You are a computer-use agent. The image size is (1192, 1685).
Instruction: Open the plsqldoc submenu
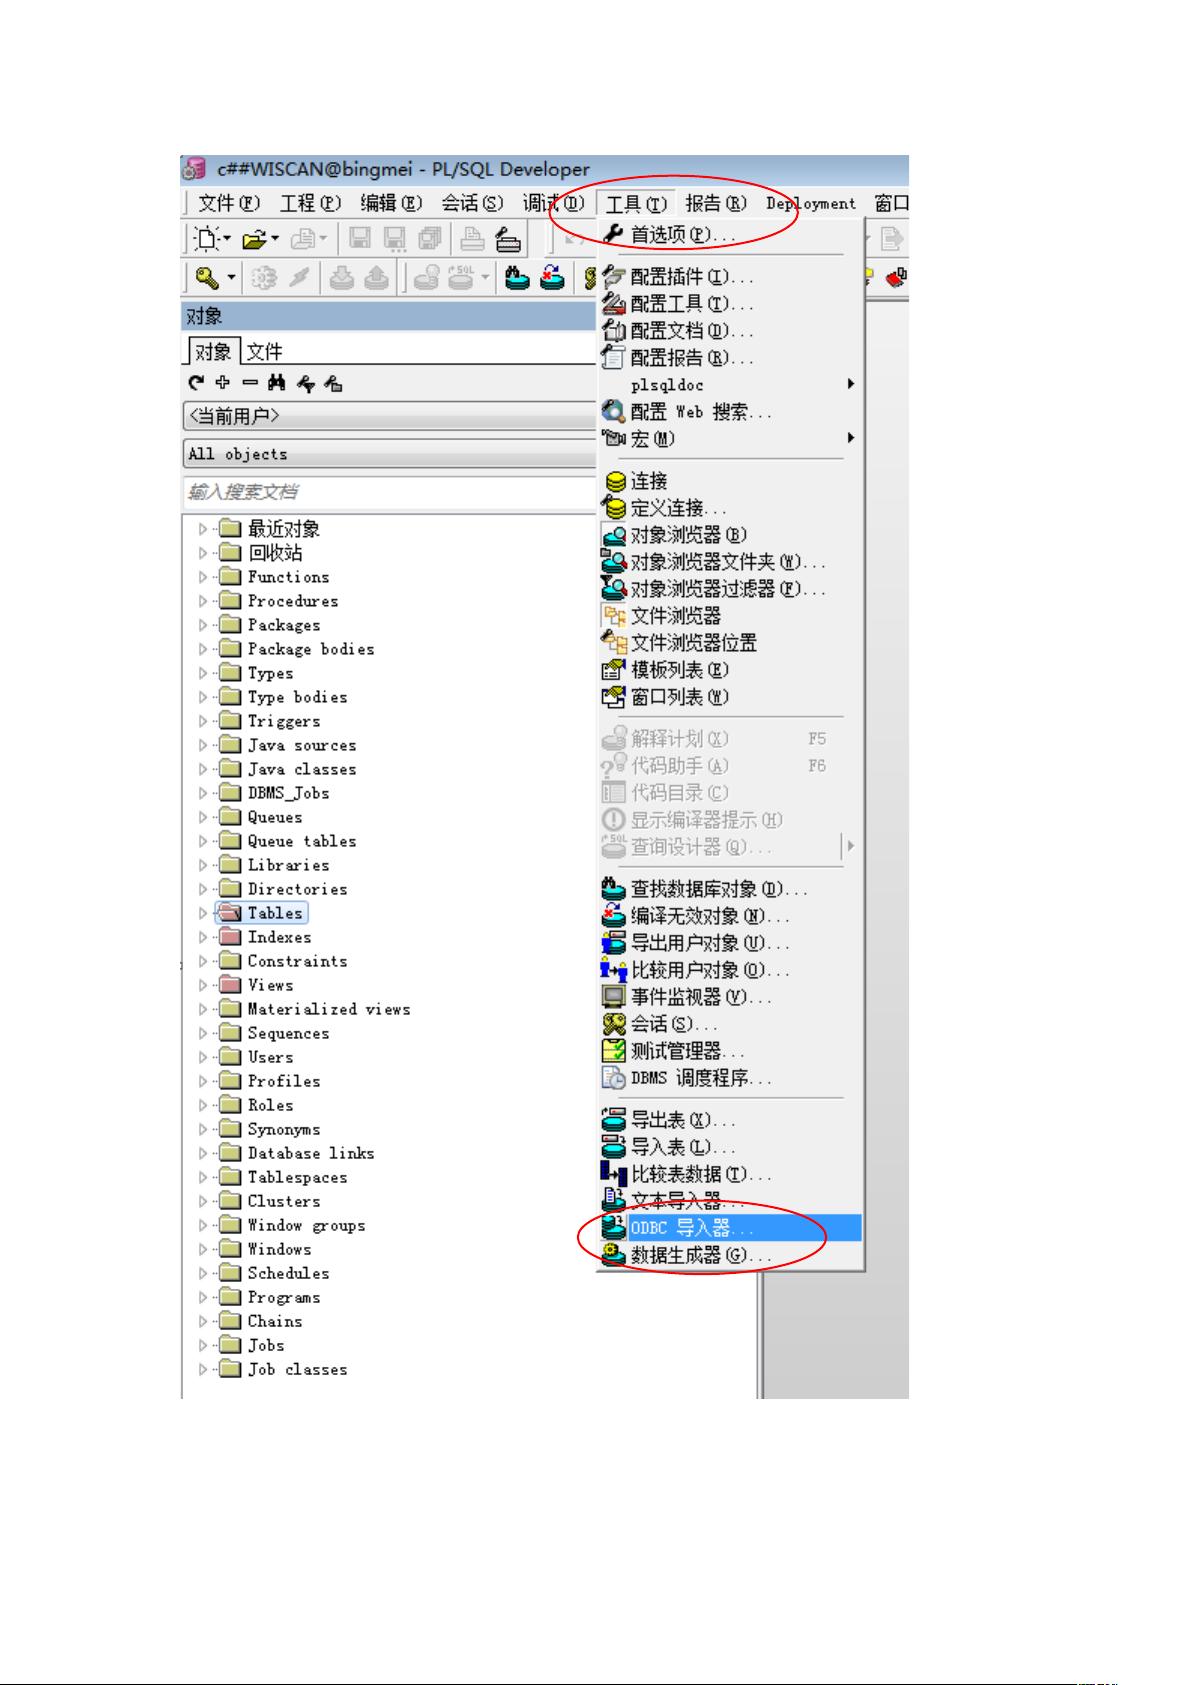730,385
